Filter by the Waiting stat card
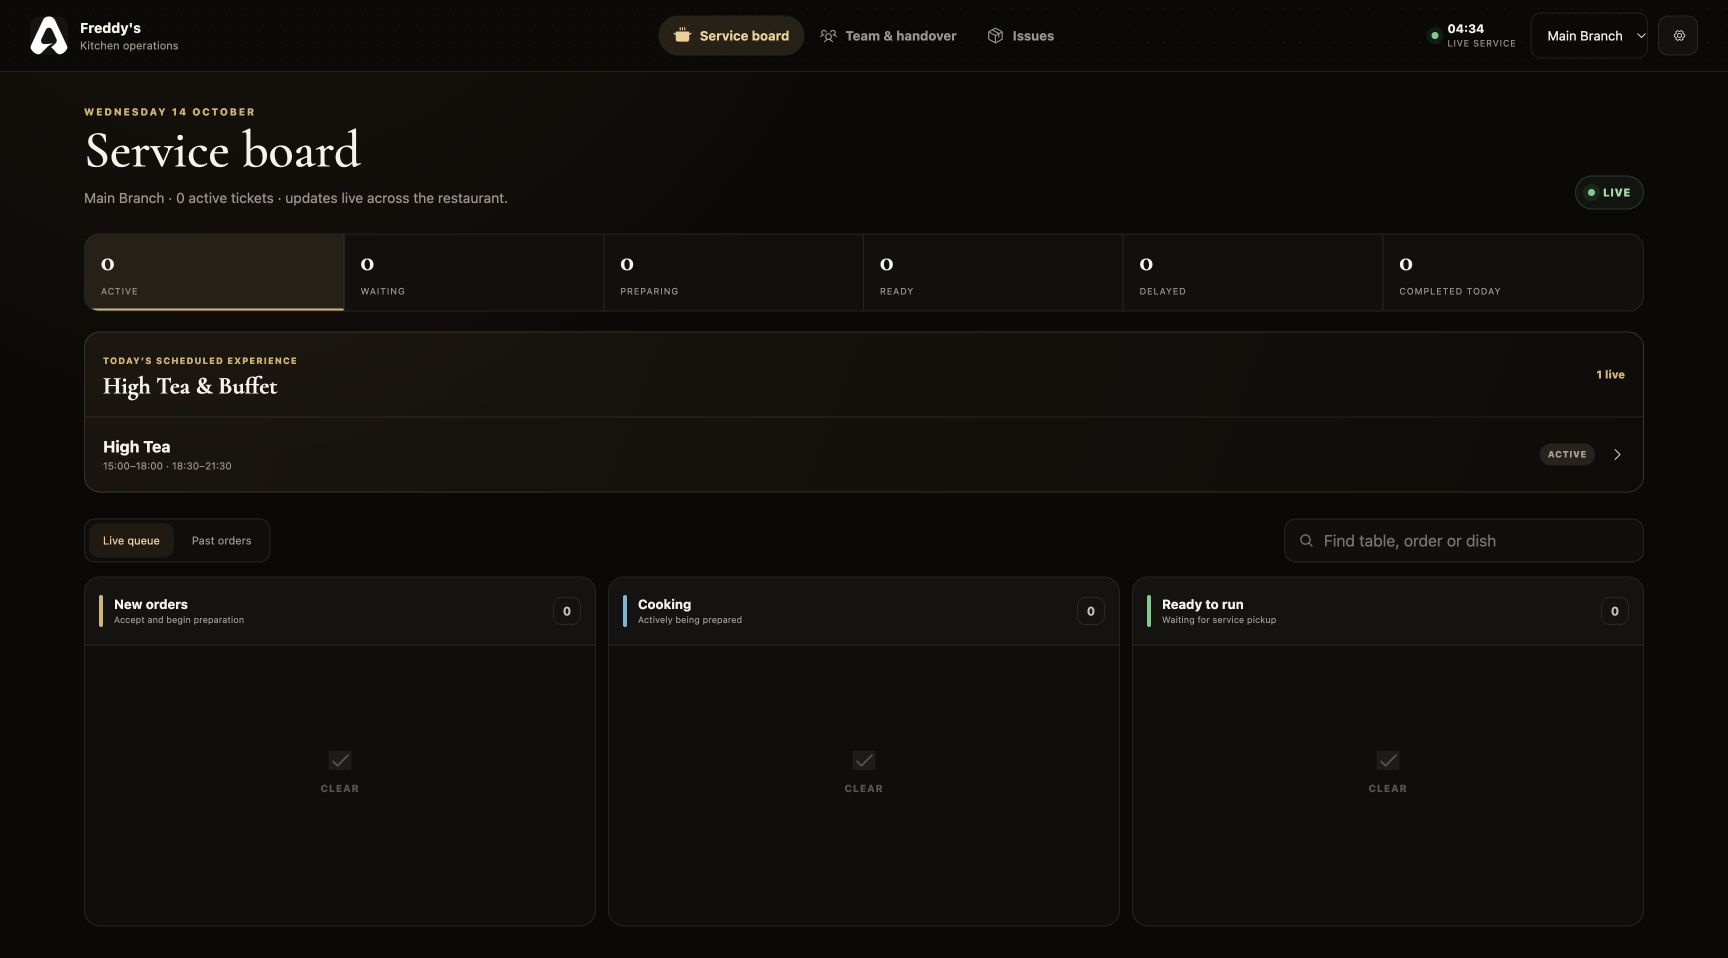This screenshot has width=1728, height=958. click(474, 273)
